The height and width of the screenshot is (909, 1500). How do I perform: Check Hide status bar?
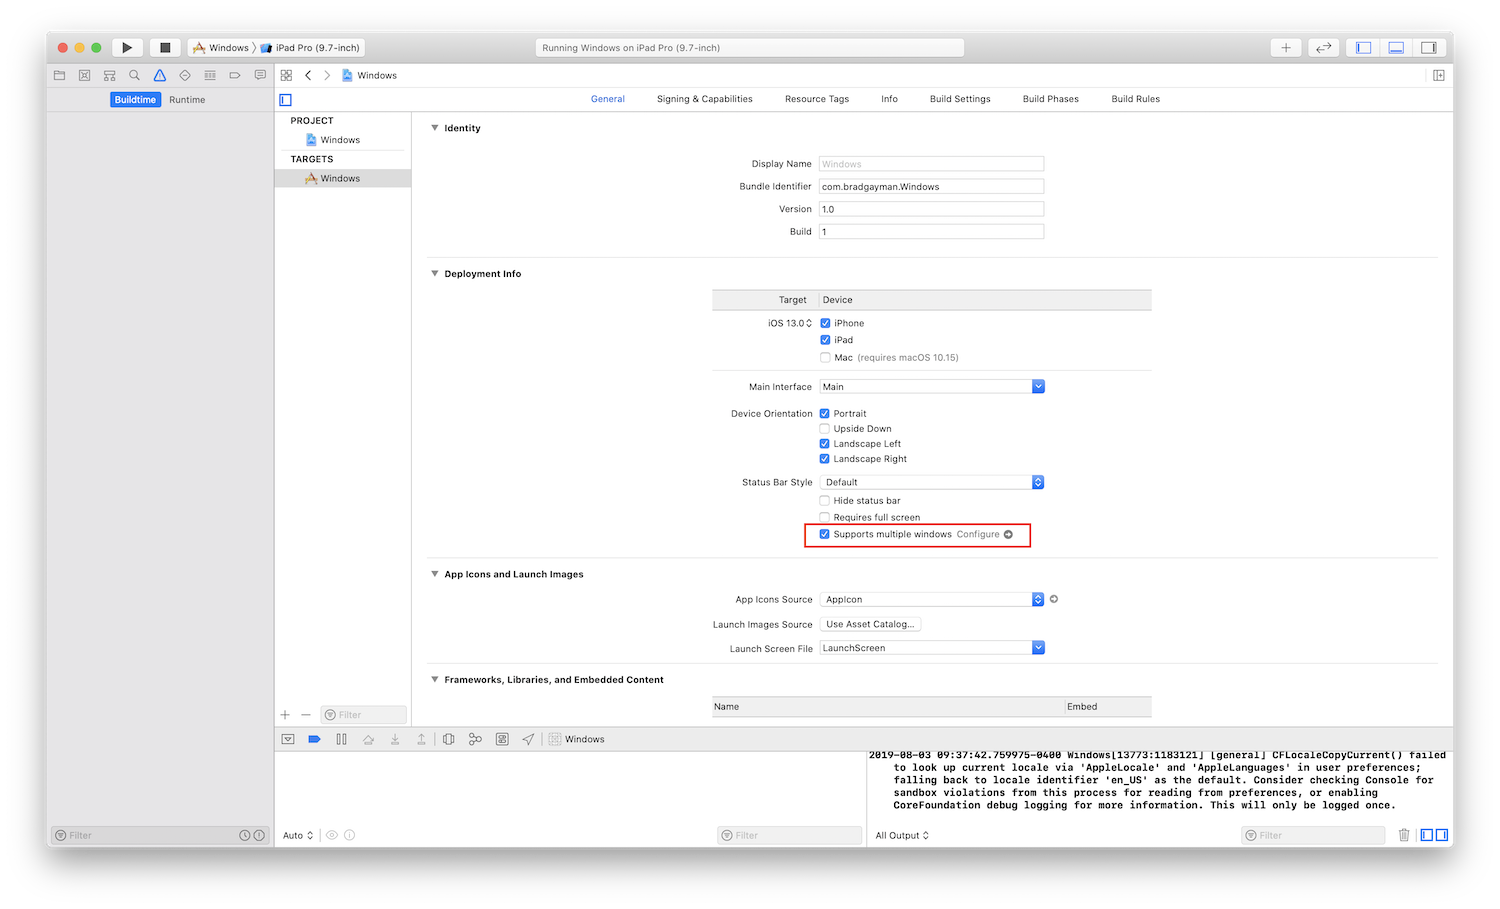[x=825, y=500]
